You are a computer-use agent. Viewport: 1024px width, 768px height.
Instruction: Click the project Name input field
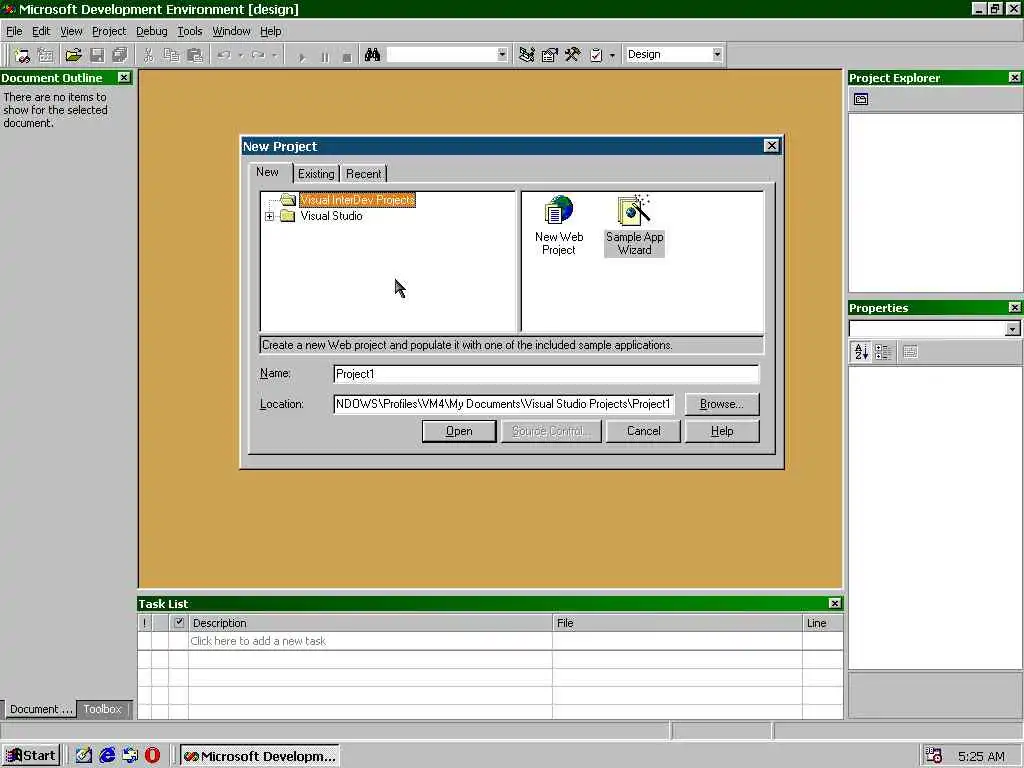(546, 374)
